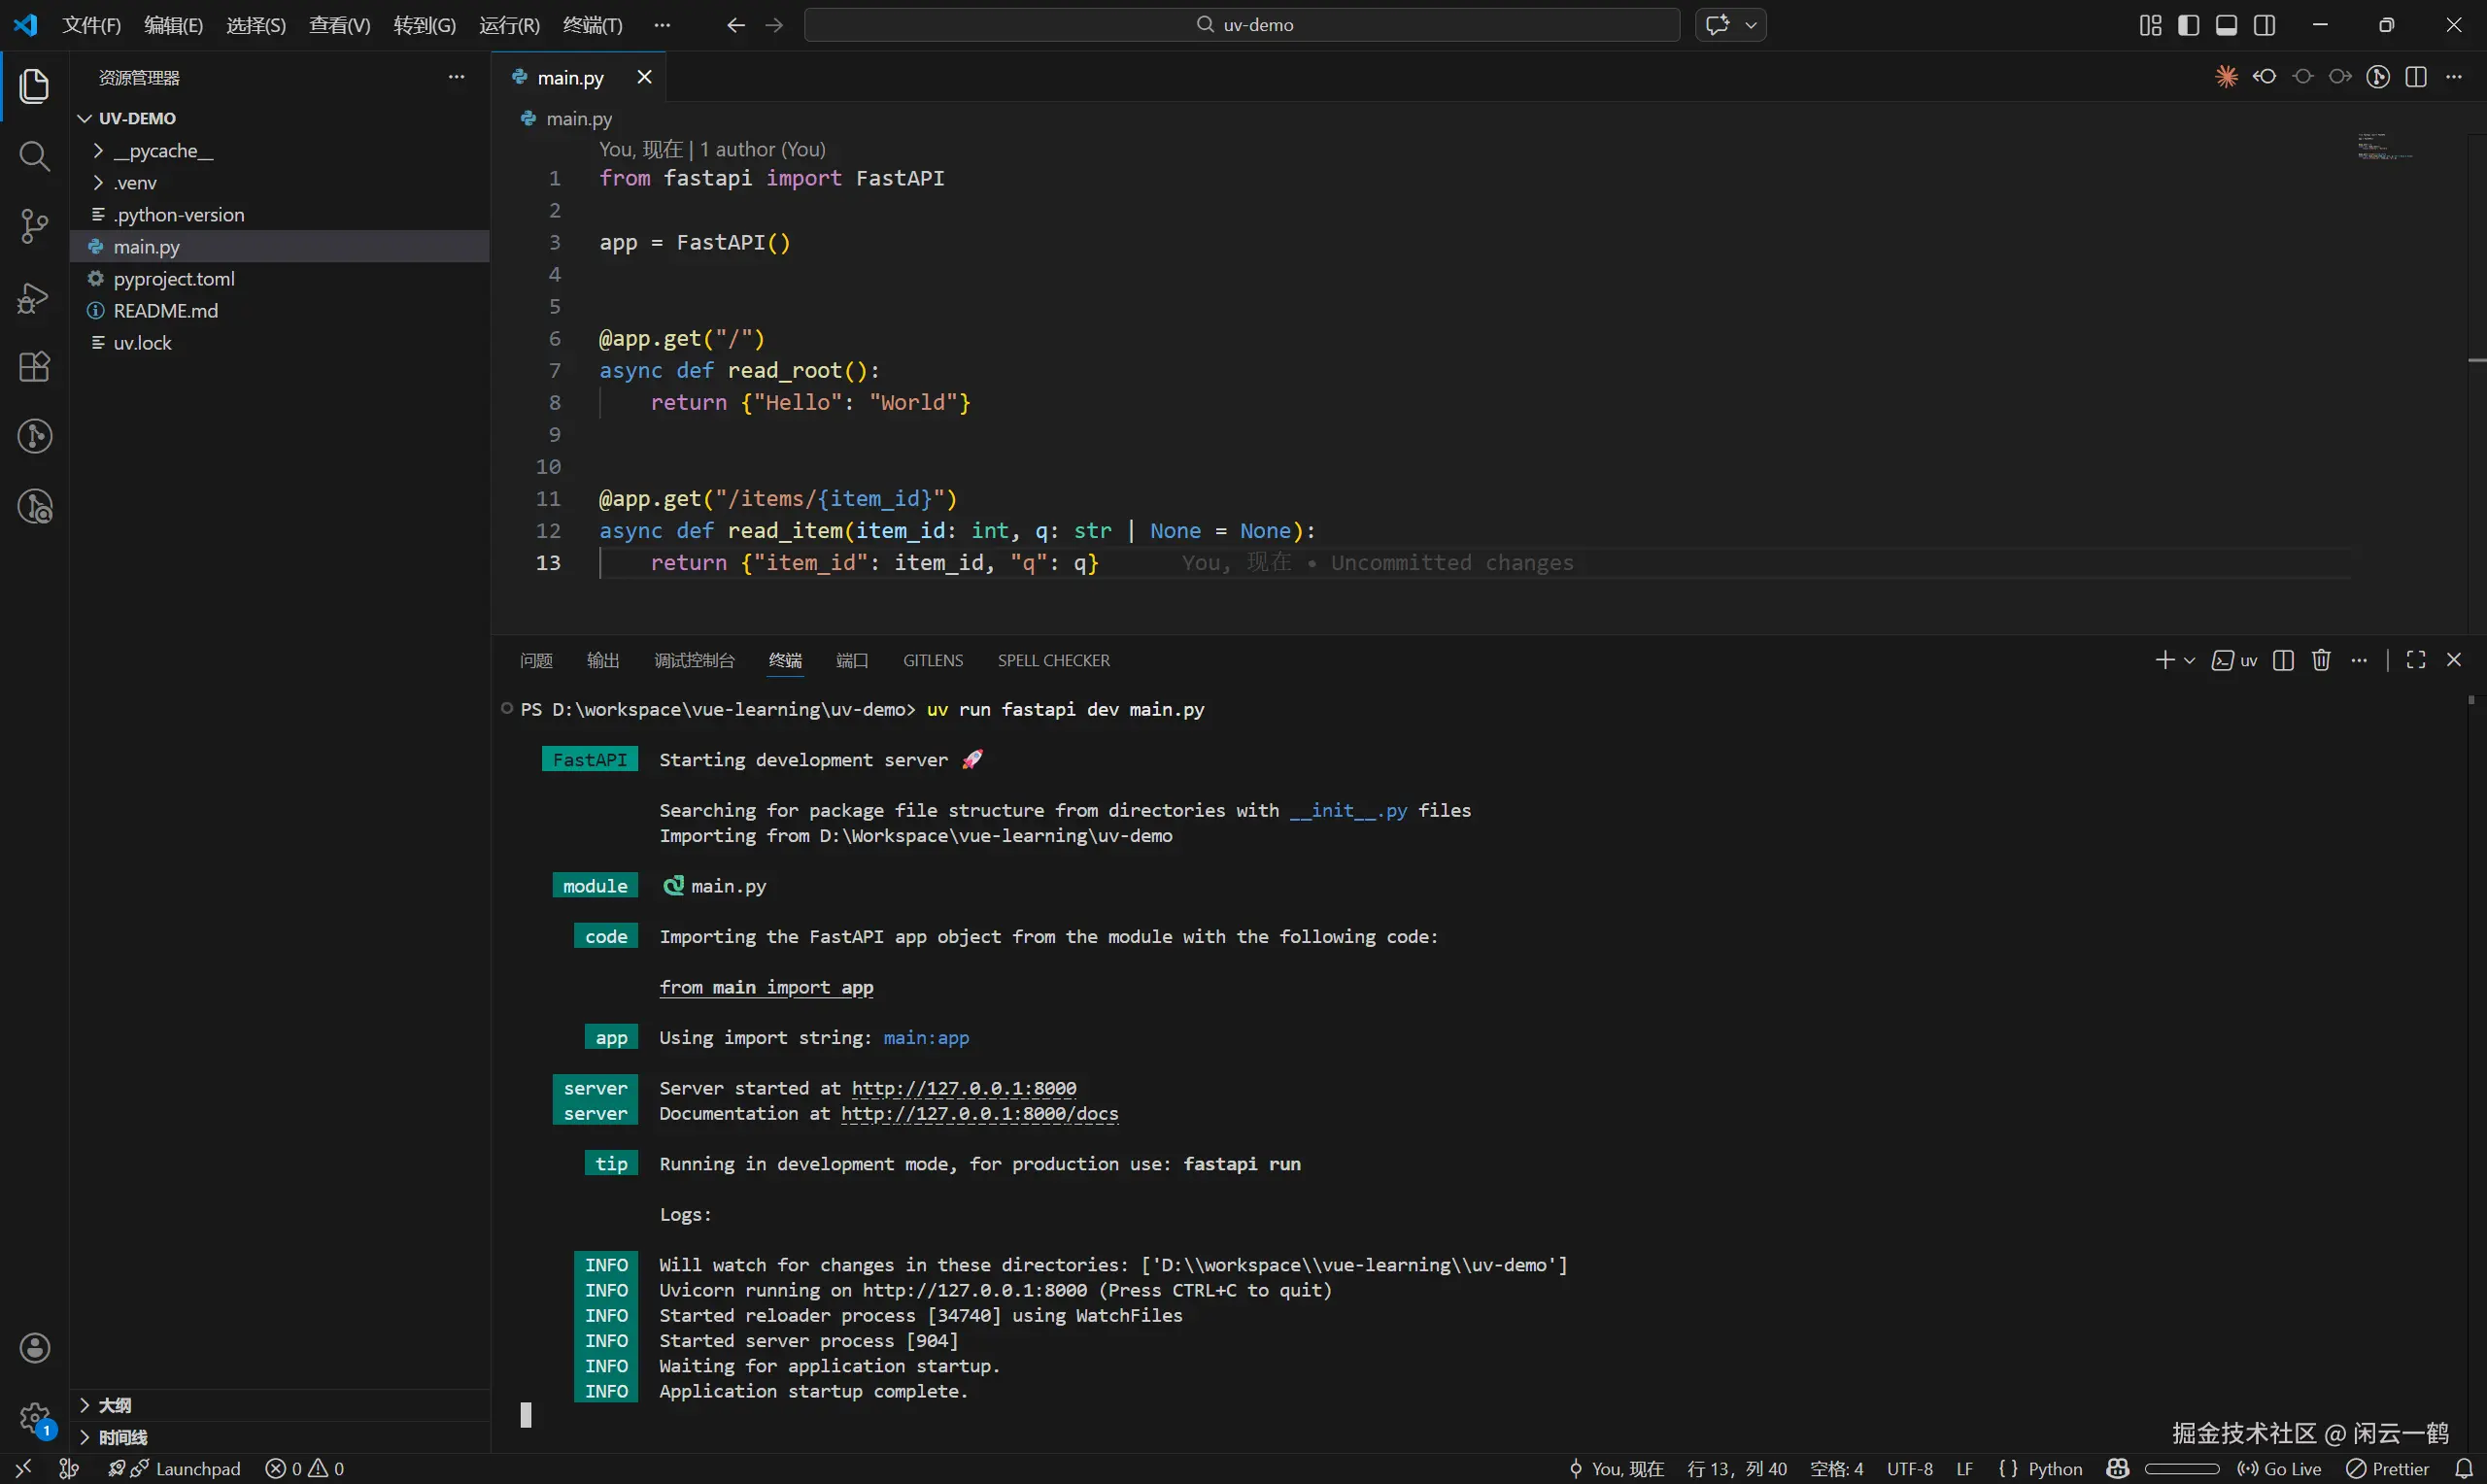The height and width of the screenshot is (1484, 2487).
Task: Open the Search view in activity bar
Action: coord(35,156)
